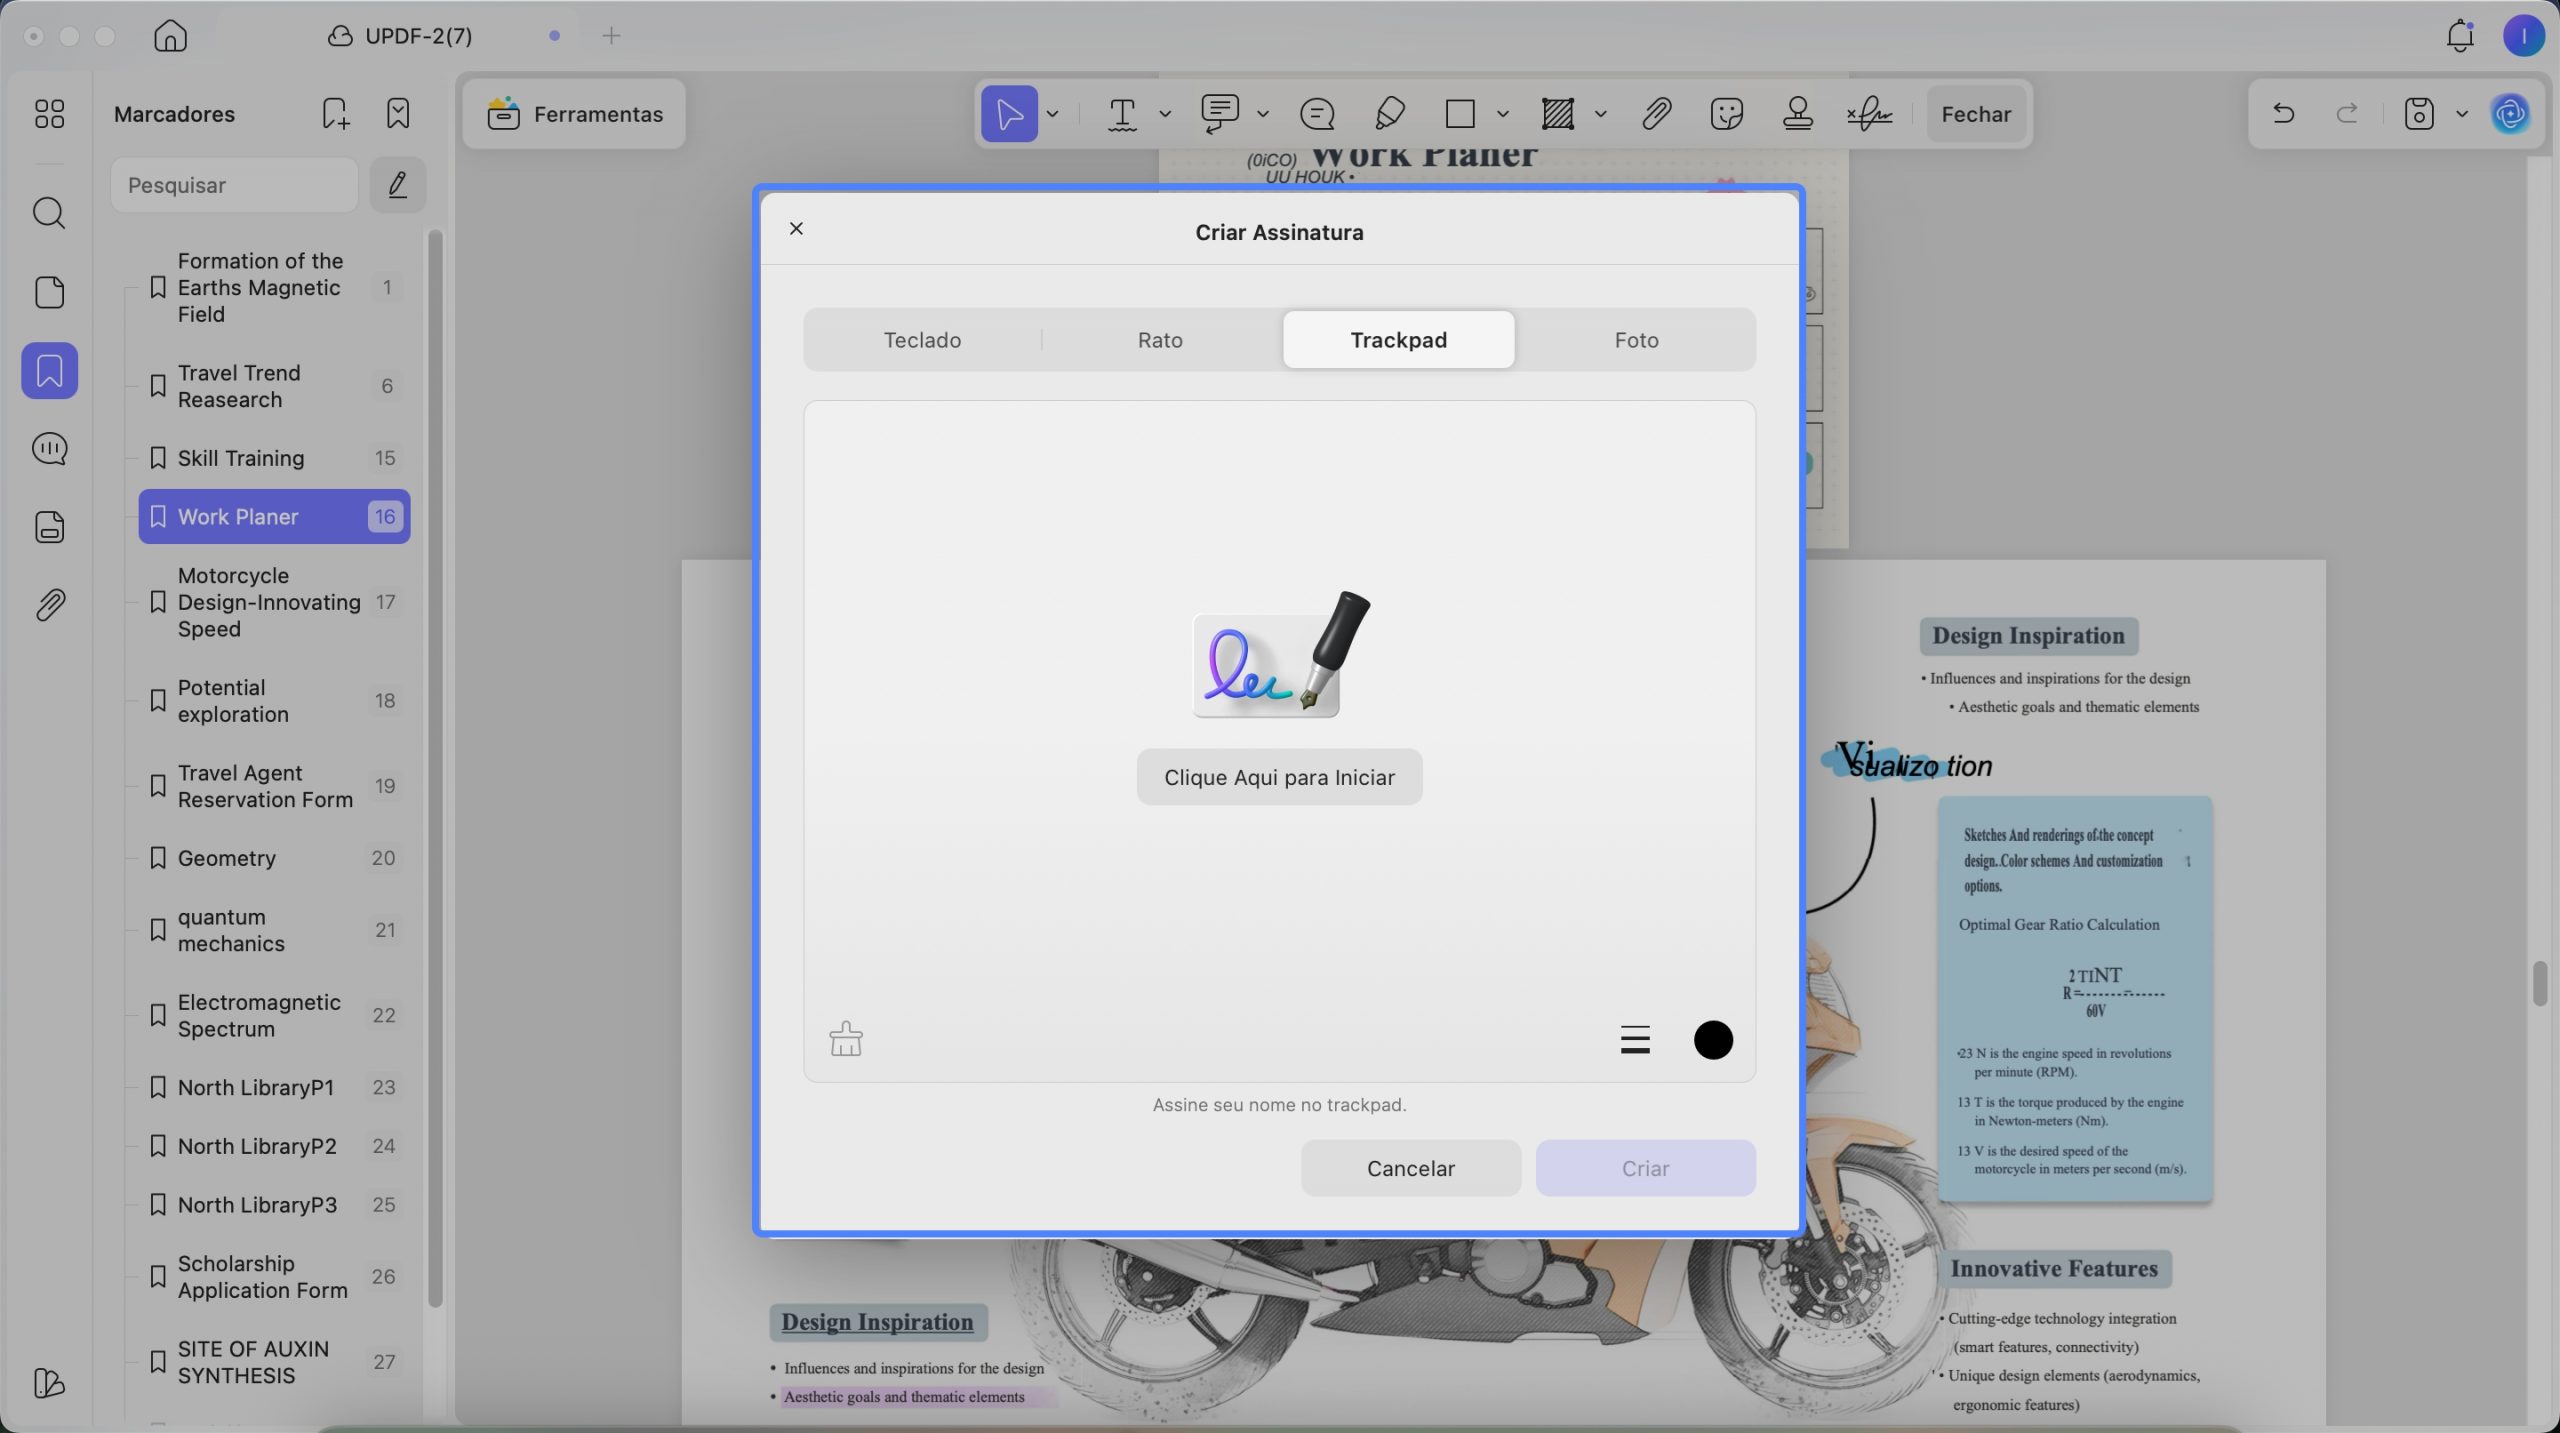This screenshot has height=1433, width=2560.
Task: Click the save icon in top right
Action: pos(2419,114)
